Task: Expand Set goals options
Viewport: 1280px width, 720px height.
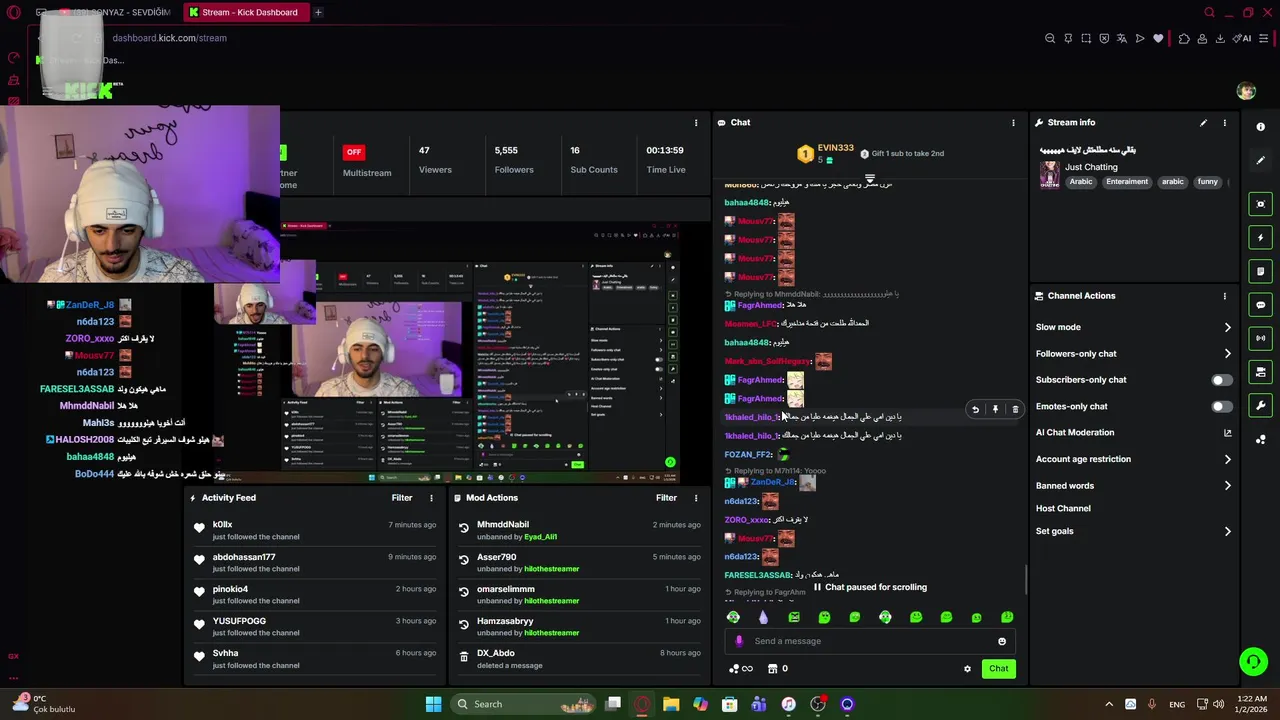Action: [1134, 531]
